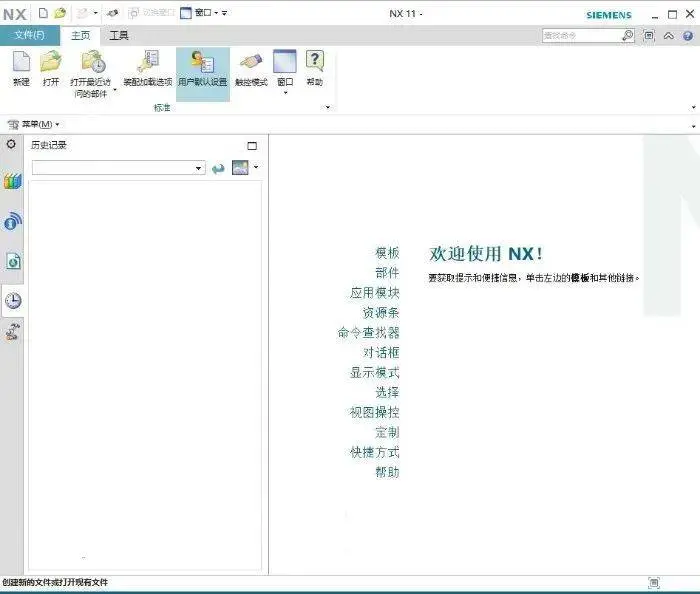Click the 快捷方式 welcome link
Image resolution: width=700 pixels, height=594 pixels.
coord(375,452)
